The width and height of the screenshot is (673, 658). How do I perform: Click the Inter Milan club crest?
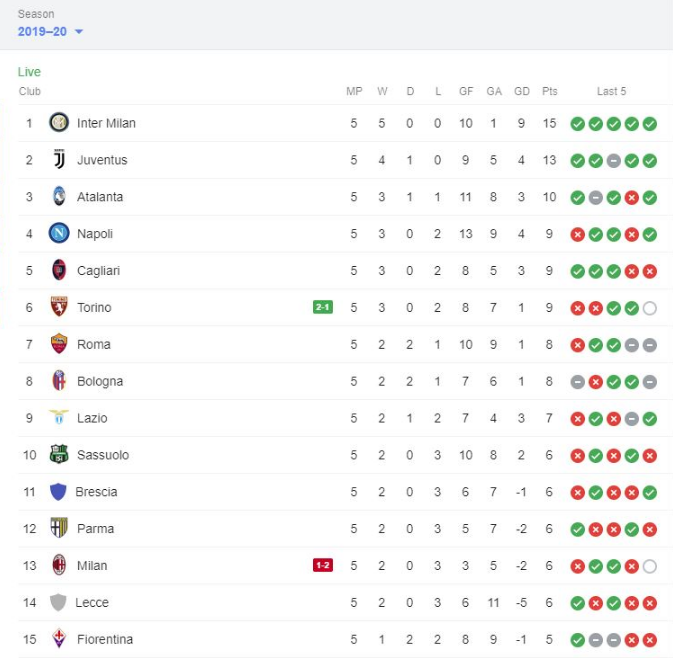tap(59, 123)
